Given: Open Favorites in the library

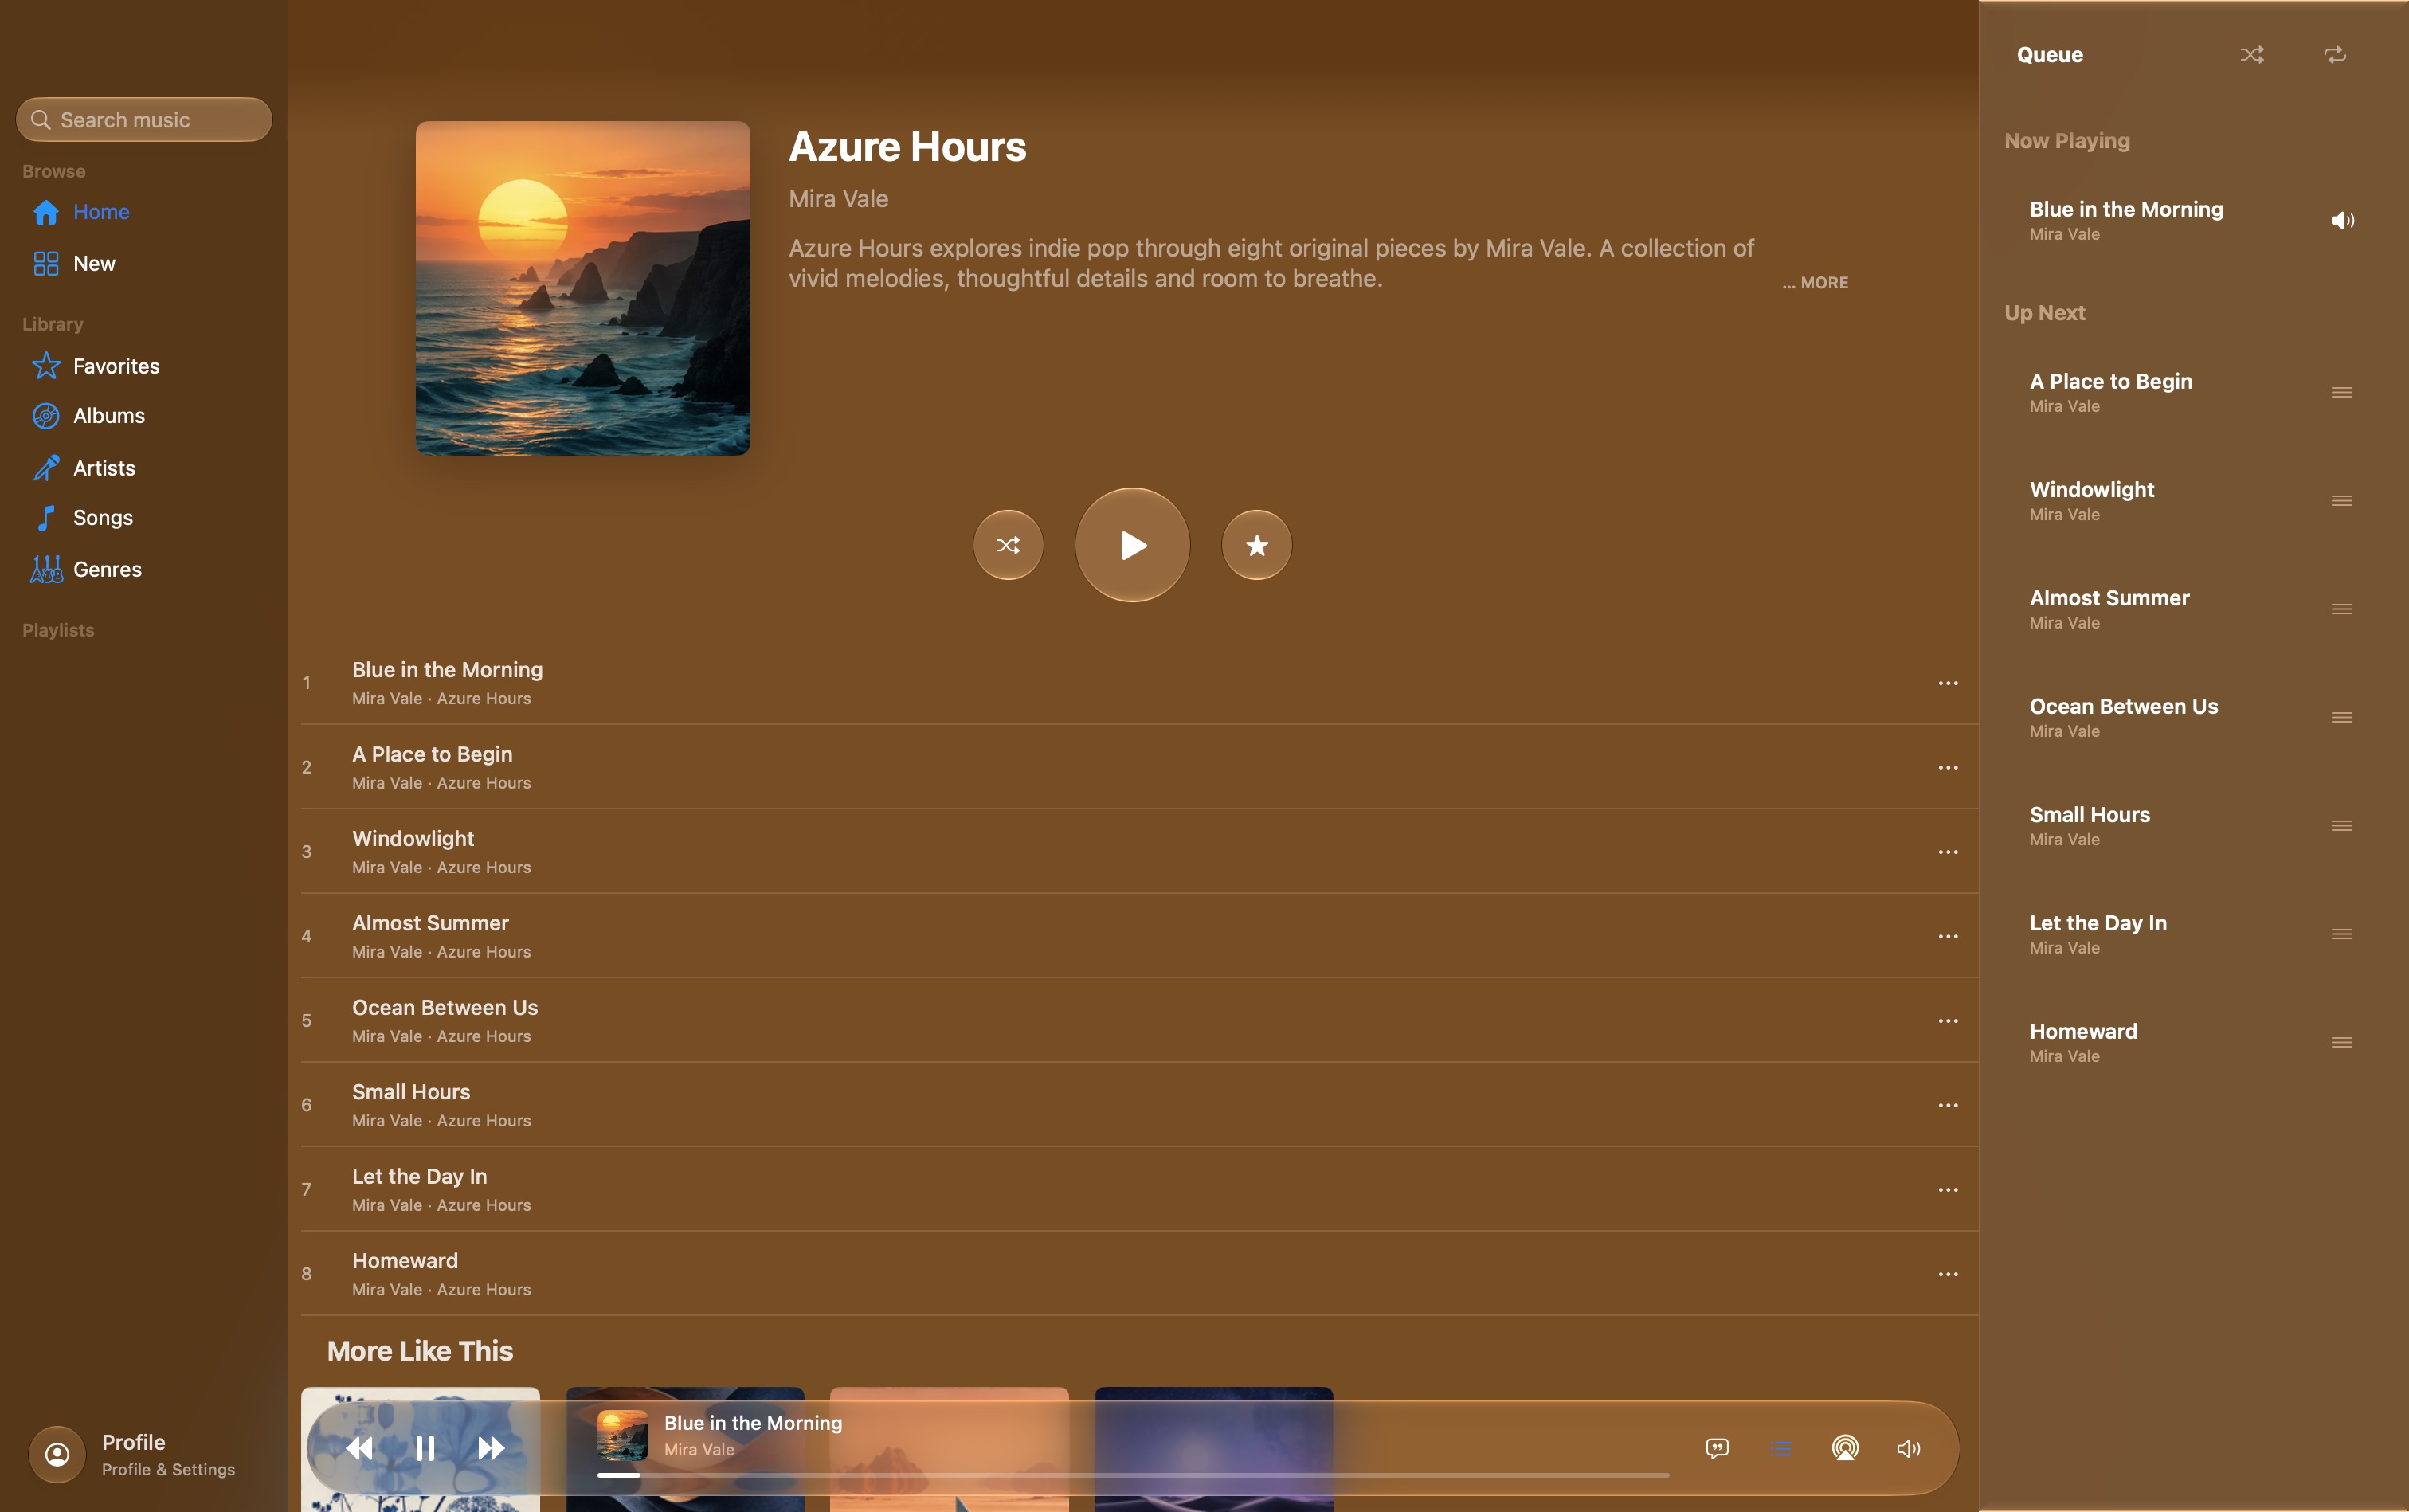Looking at the screenshot, I should [x=144, y=366].
